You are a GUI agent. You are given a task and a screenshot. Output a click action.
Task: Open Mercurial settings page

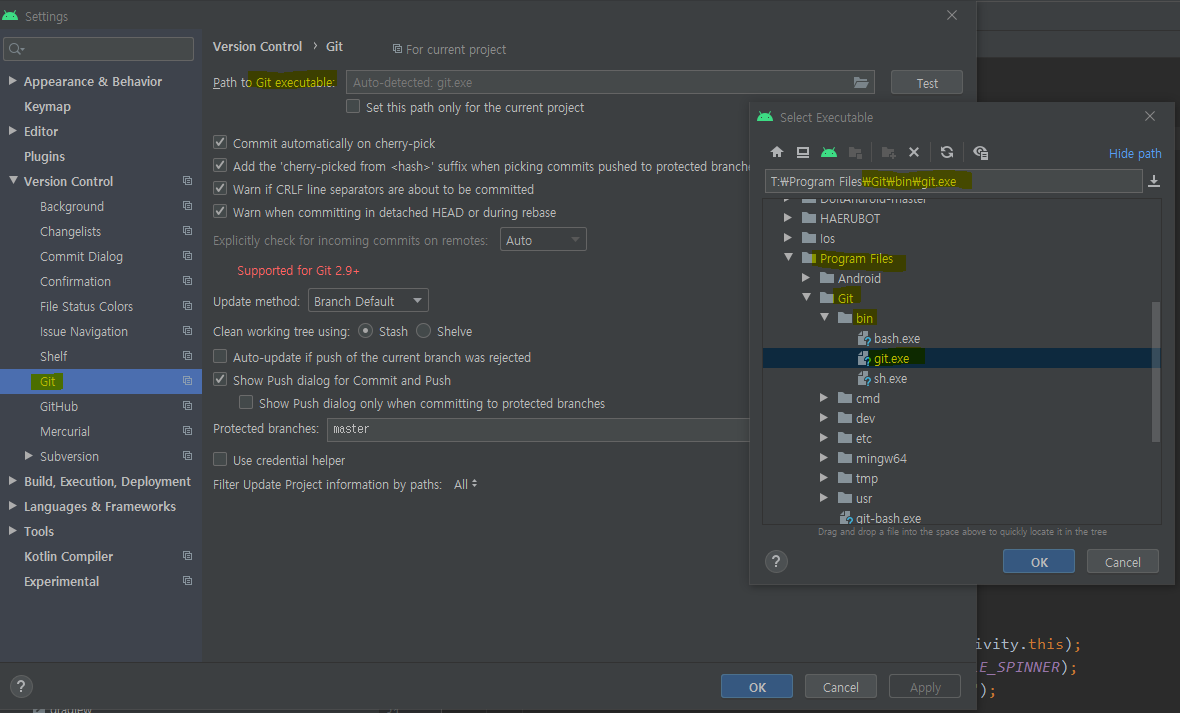[65, 431]
